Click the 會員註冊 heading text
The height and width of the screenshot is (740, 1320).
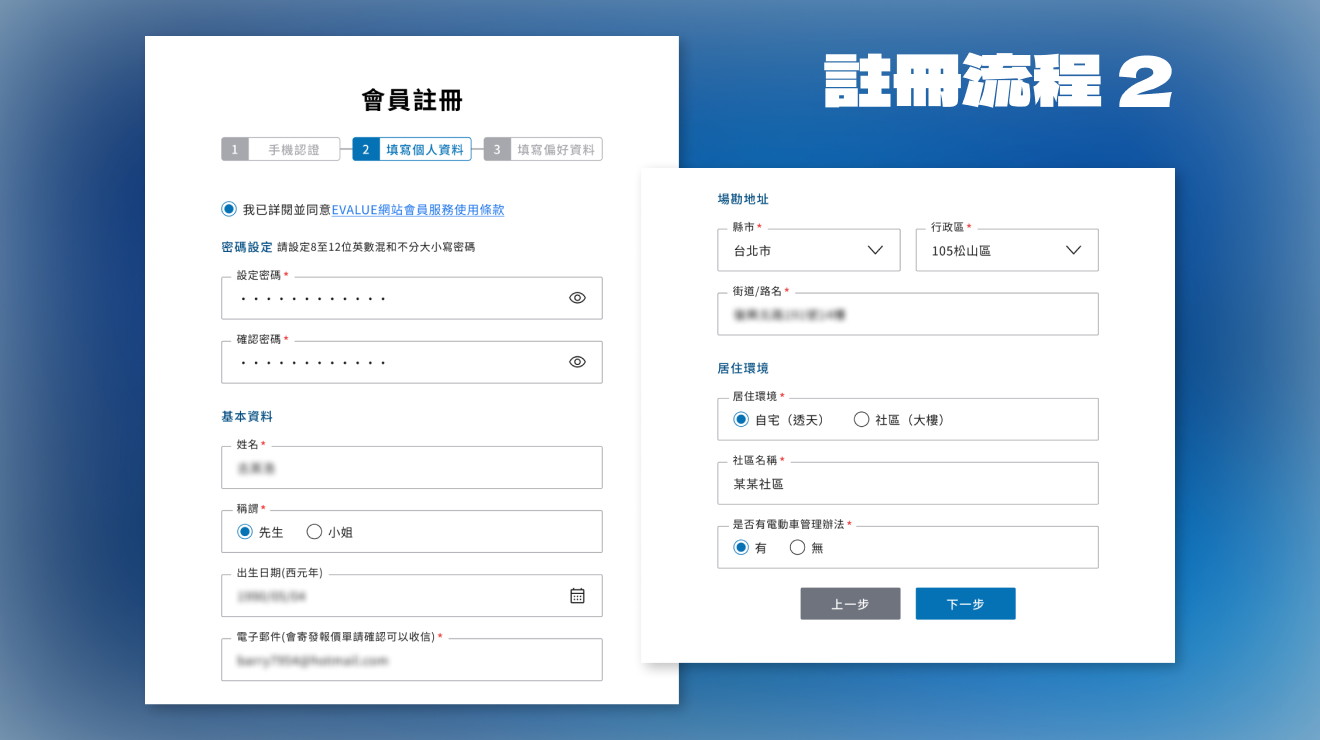[412, 100]
